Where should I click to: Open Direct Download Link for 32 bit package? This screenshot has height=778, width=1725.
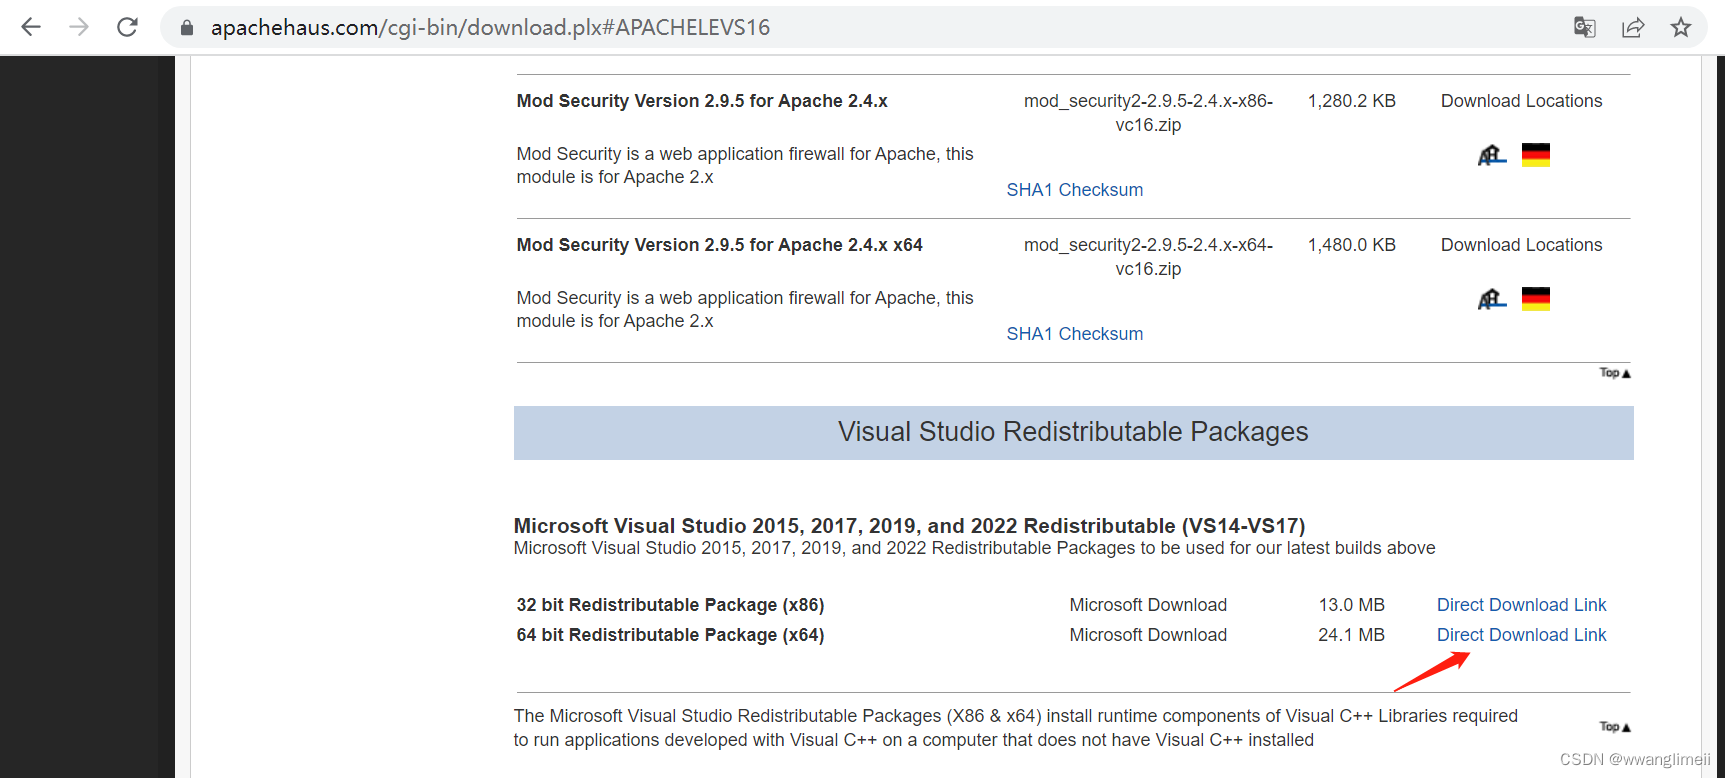(1521, 605)
